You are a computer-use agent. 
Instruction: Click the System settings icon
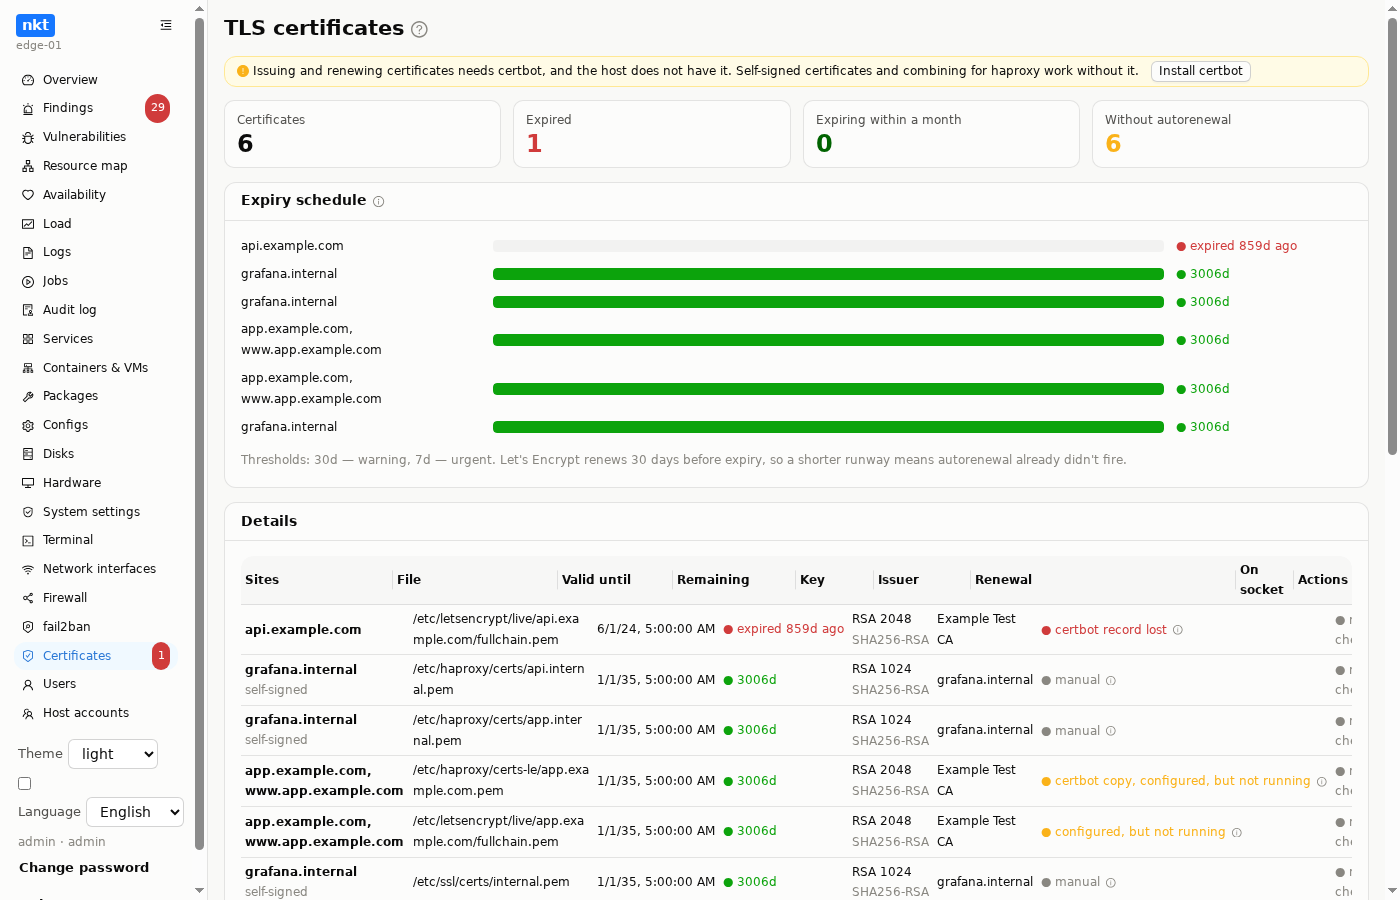[28, 512]
